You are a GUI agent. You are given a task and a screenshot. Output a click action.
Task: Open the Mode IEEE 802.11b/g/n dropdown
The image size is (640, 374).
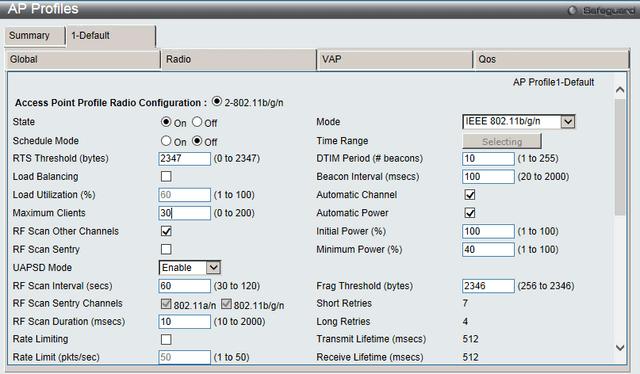519,122
